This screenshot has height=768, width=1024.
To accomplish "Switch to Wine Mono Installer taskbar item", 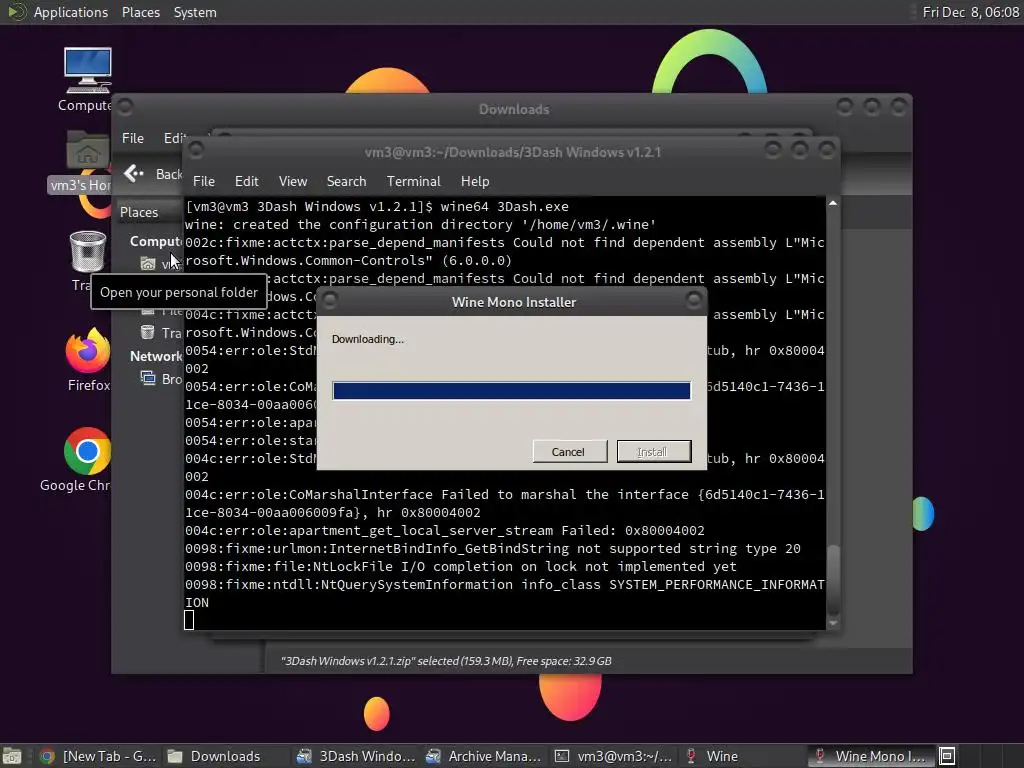I will tap(870, 756).
